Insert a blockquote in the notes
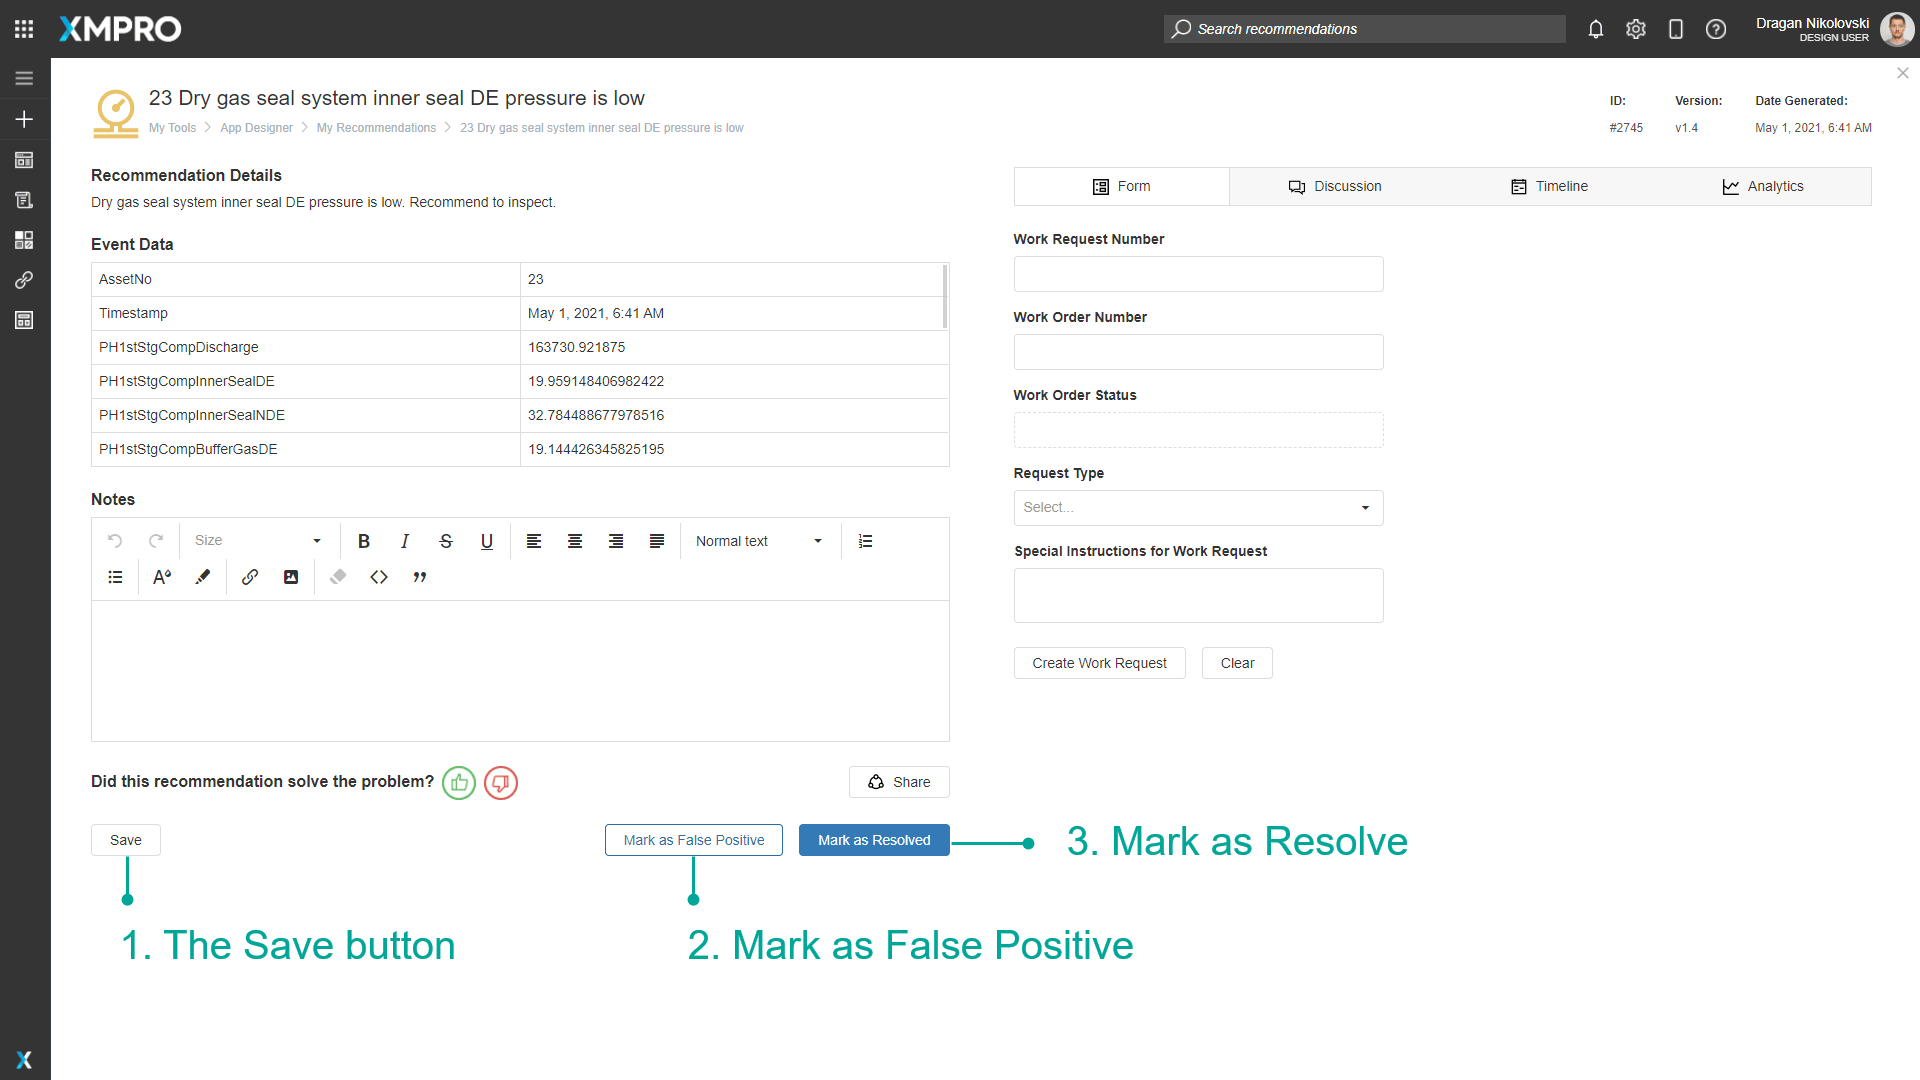The image size is (1920, 1080). (x=420, y=577)
